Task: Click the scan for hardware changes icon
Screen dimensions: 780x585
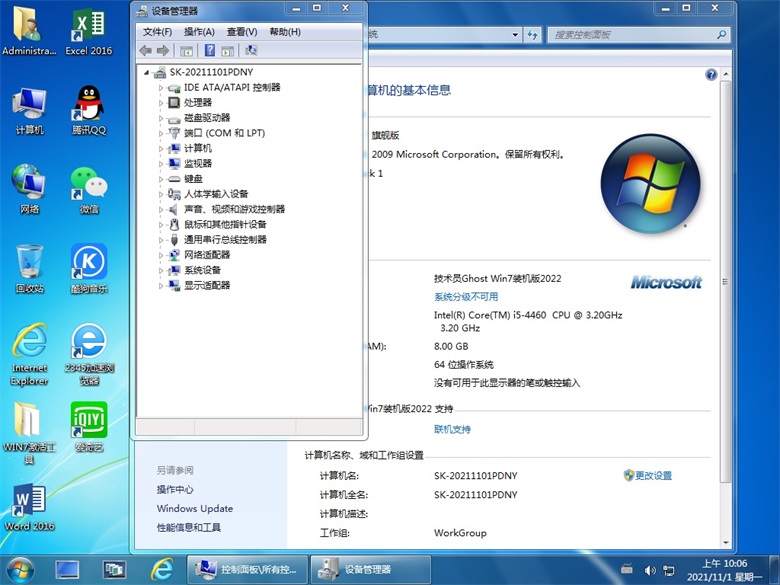Action: pyautogui.click(x=251, y=50)
